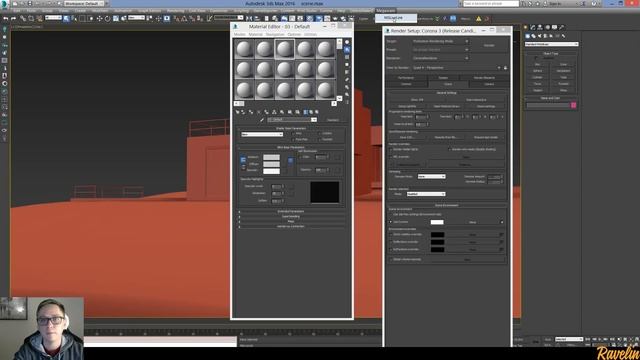The width and height of the screenshot is (640, 360).
Task: Toggle Render hidden lights checkbox
Action: tap(391, 149)
